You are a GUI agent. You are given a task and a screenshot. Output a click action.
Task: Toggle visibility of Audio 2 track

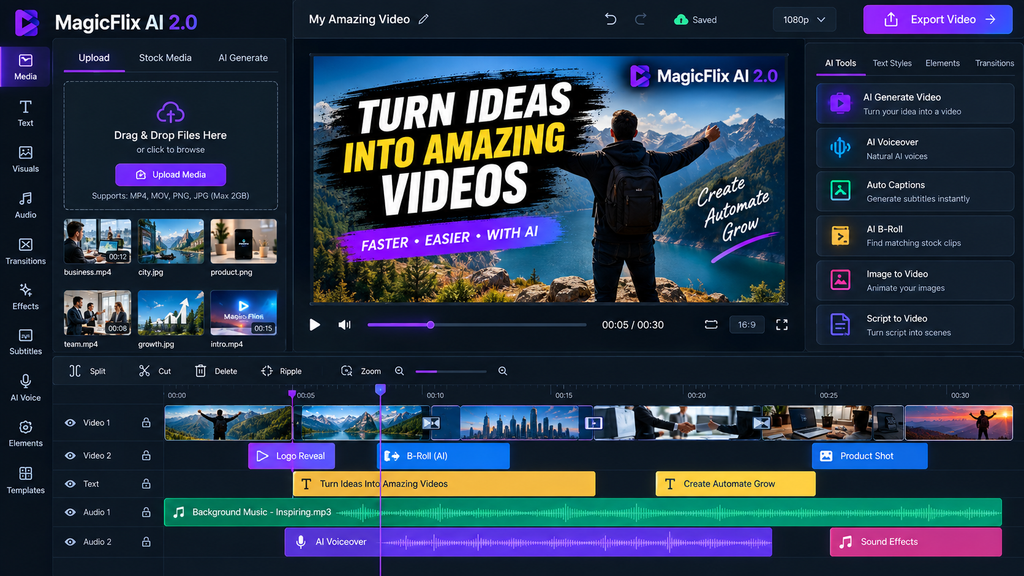coord(70,542)
